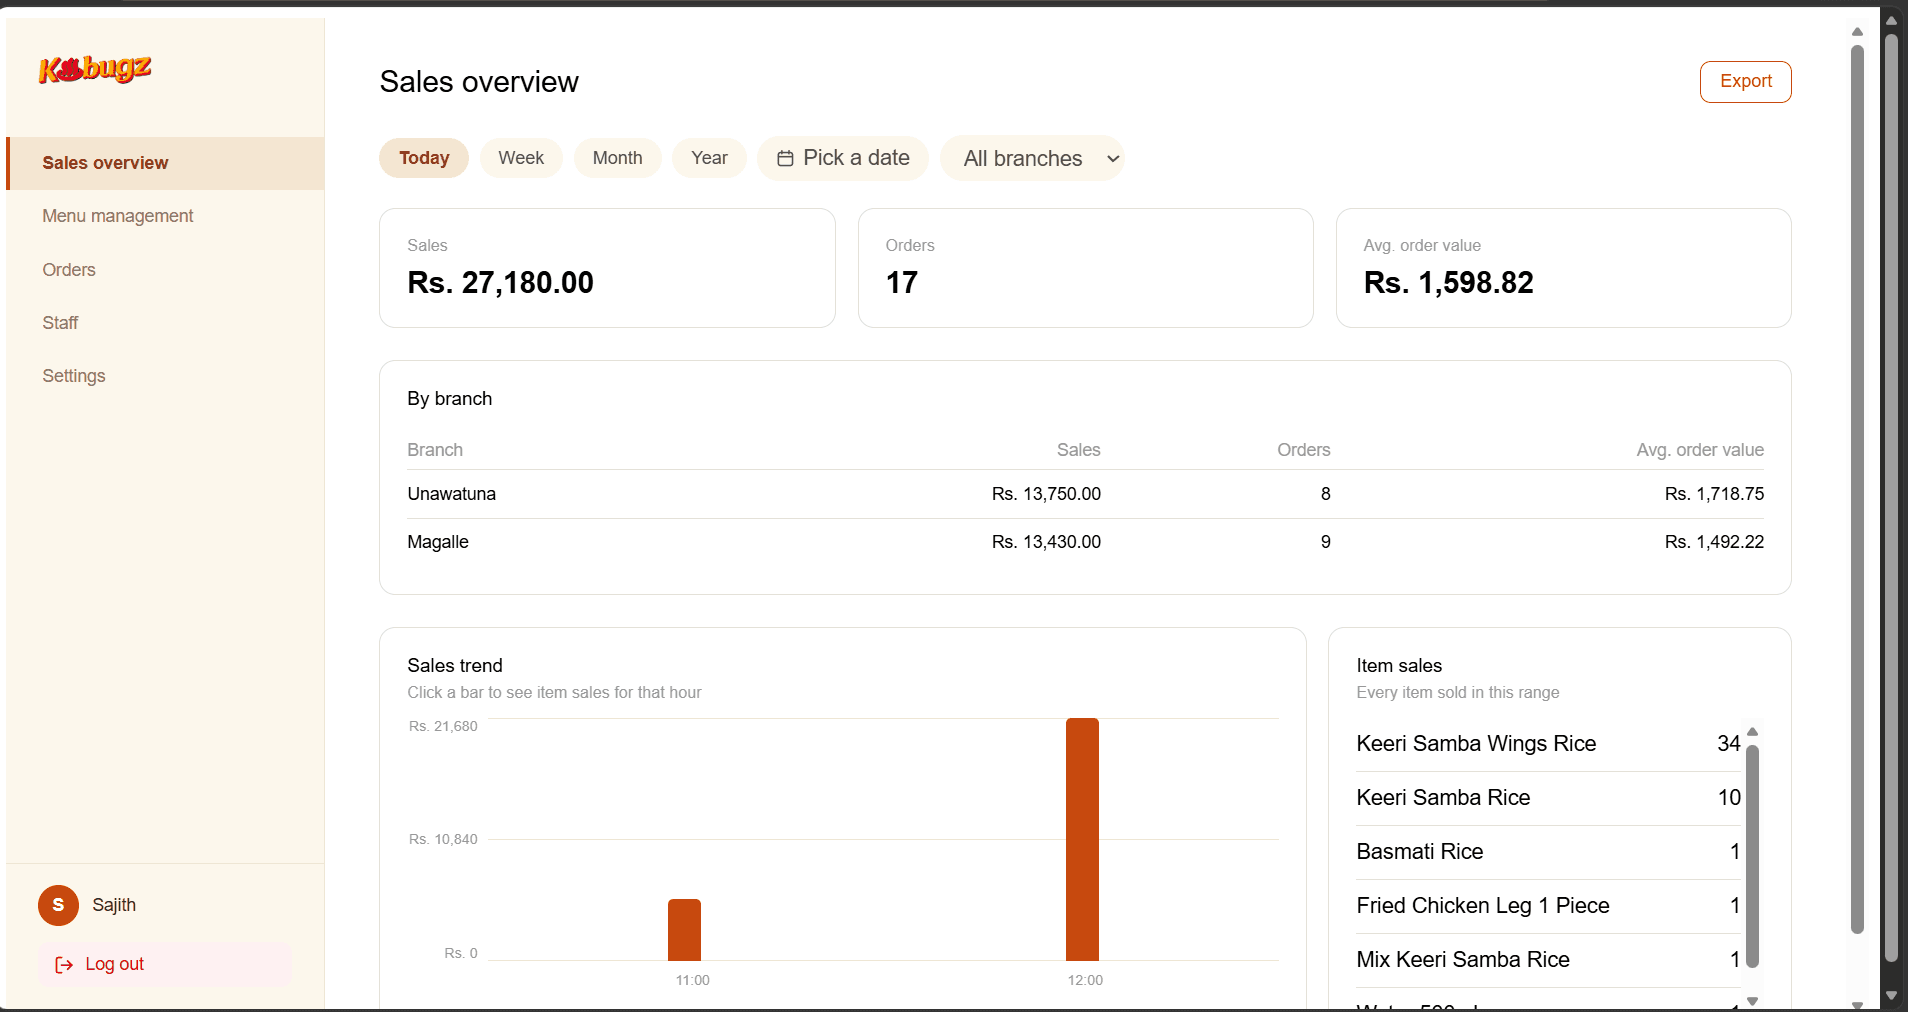1908x1012 pixels.
Task: Click Unawatuna sales Rs. 13,750.00
Action: (1046, 494)
